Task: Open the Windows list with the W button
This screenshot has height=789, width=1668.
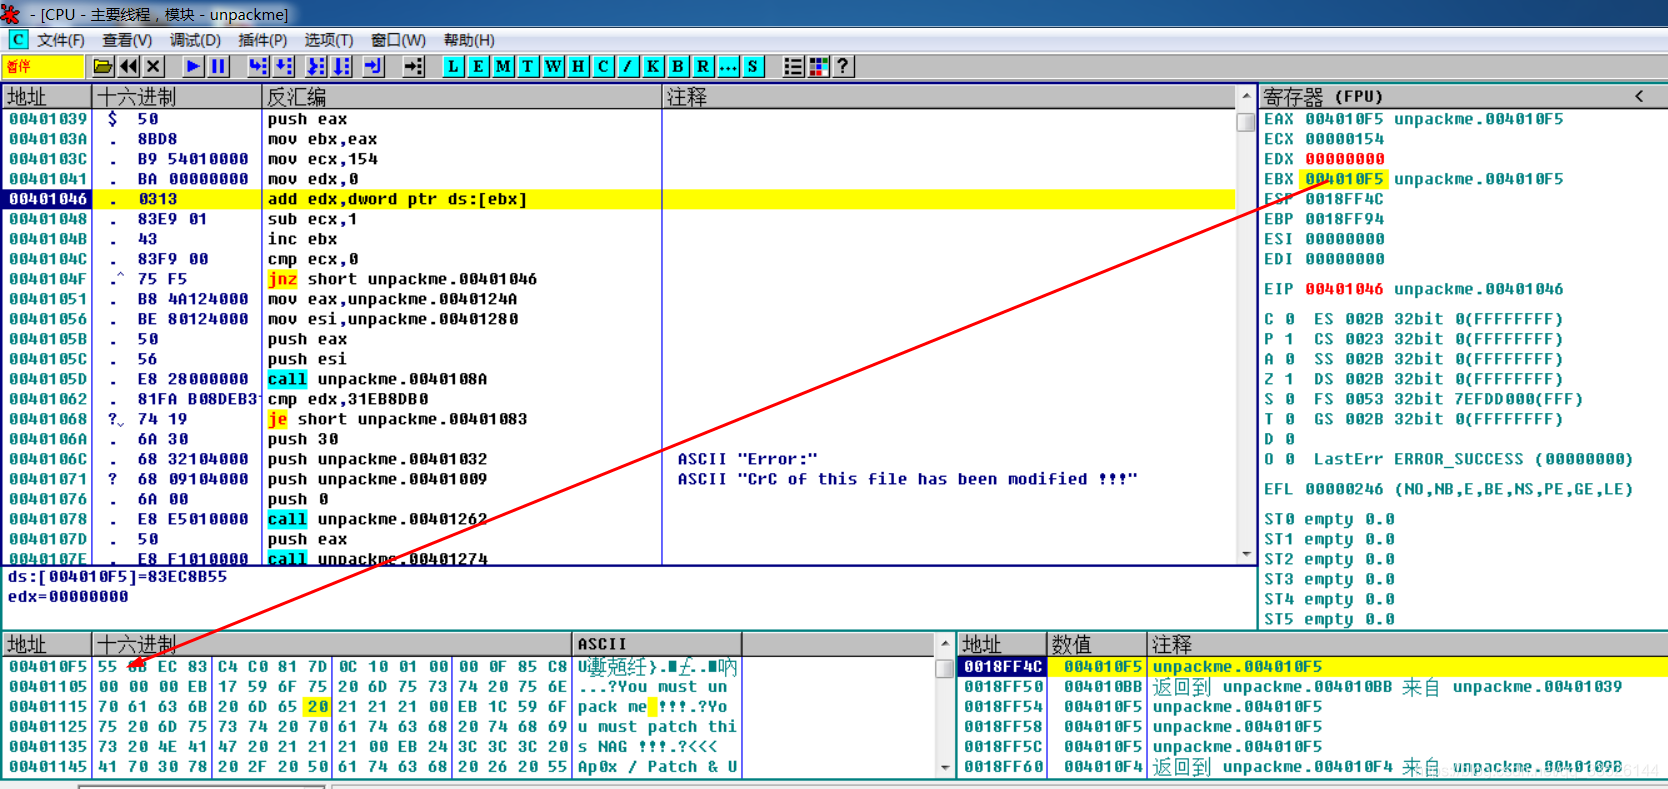Action: click(x=554, y=67)
